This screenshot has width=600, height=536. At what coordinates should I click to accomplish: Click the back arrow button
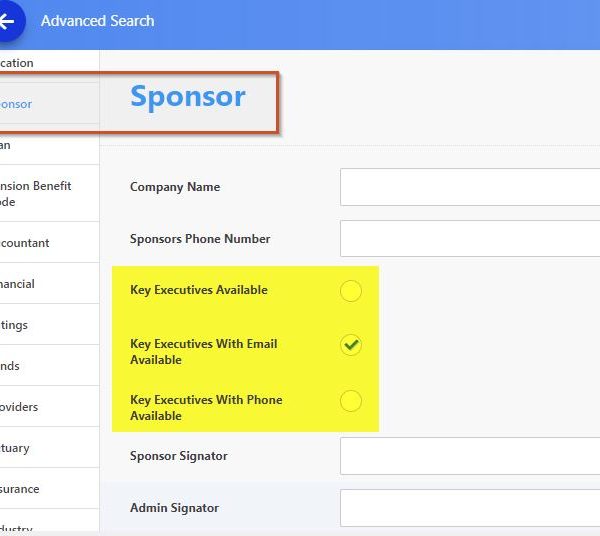8,21
